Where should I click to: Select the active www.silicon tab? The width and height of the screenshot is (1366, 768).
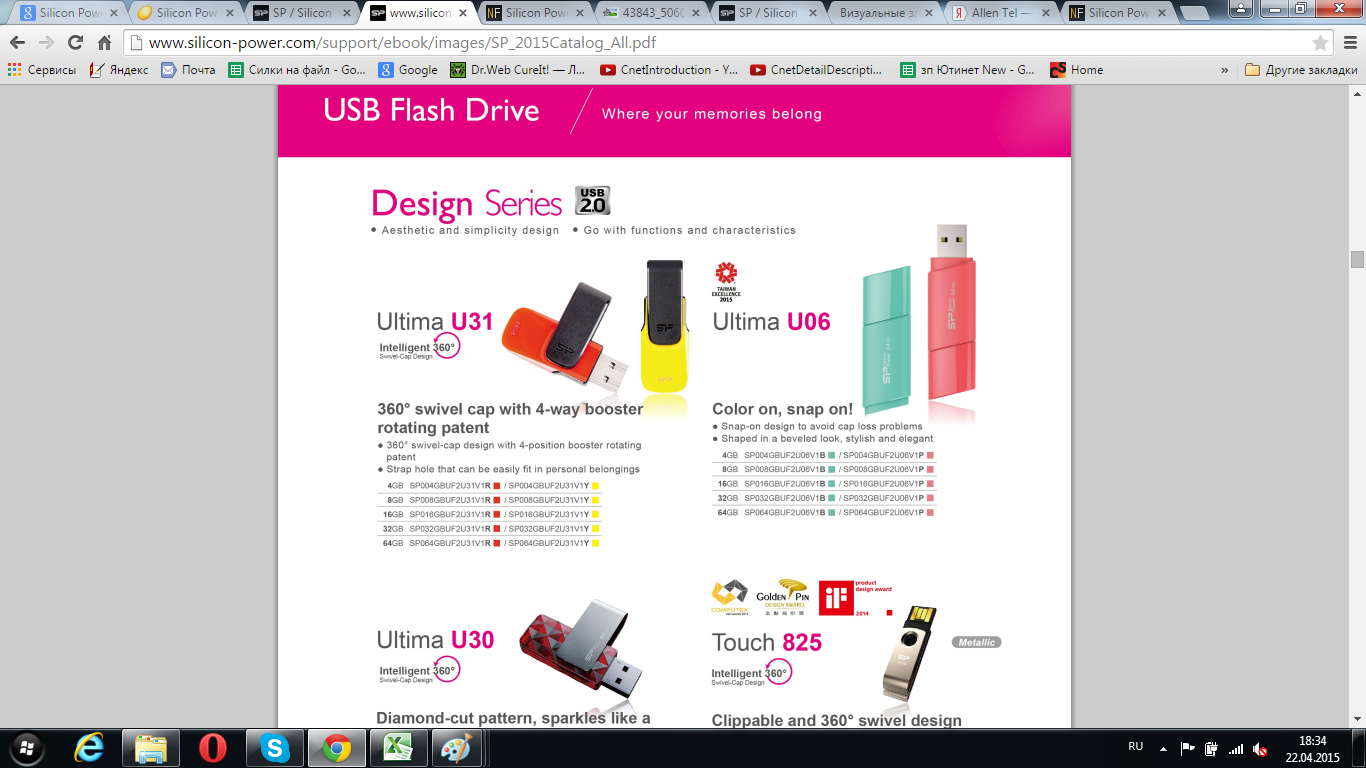419,13
